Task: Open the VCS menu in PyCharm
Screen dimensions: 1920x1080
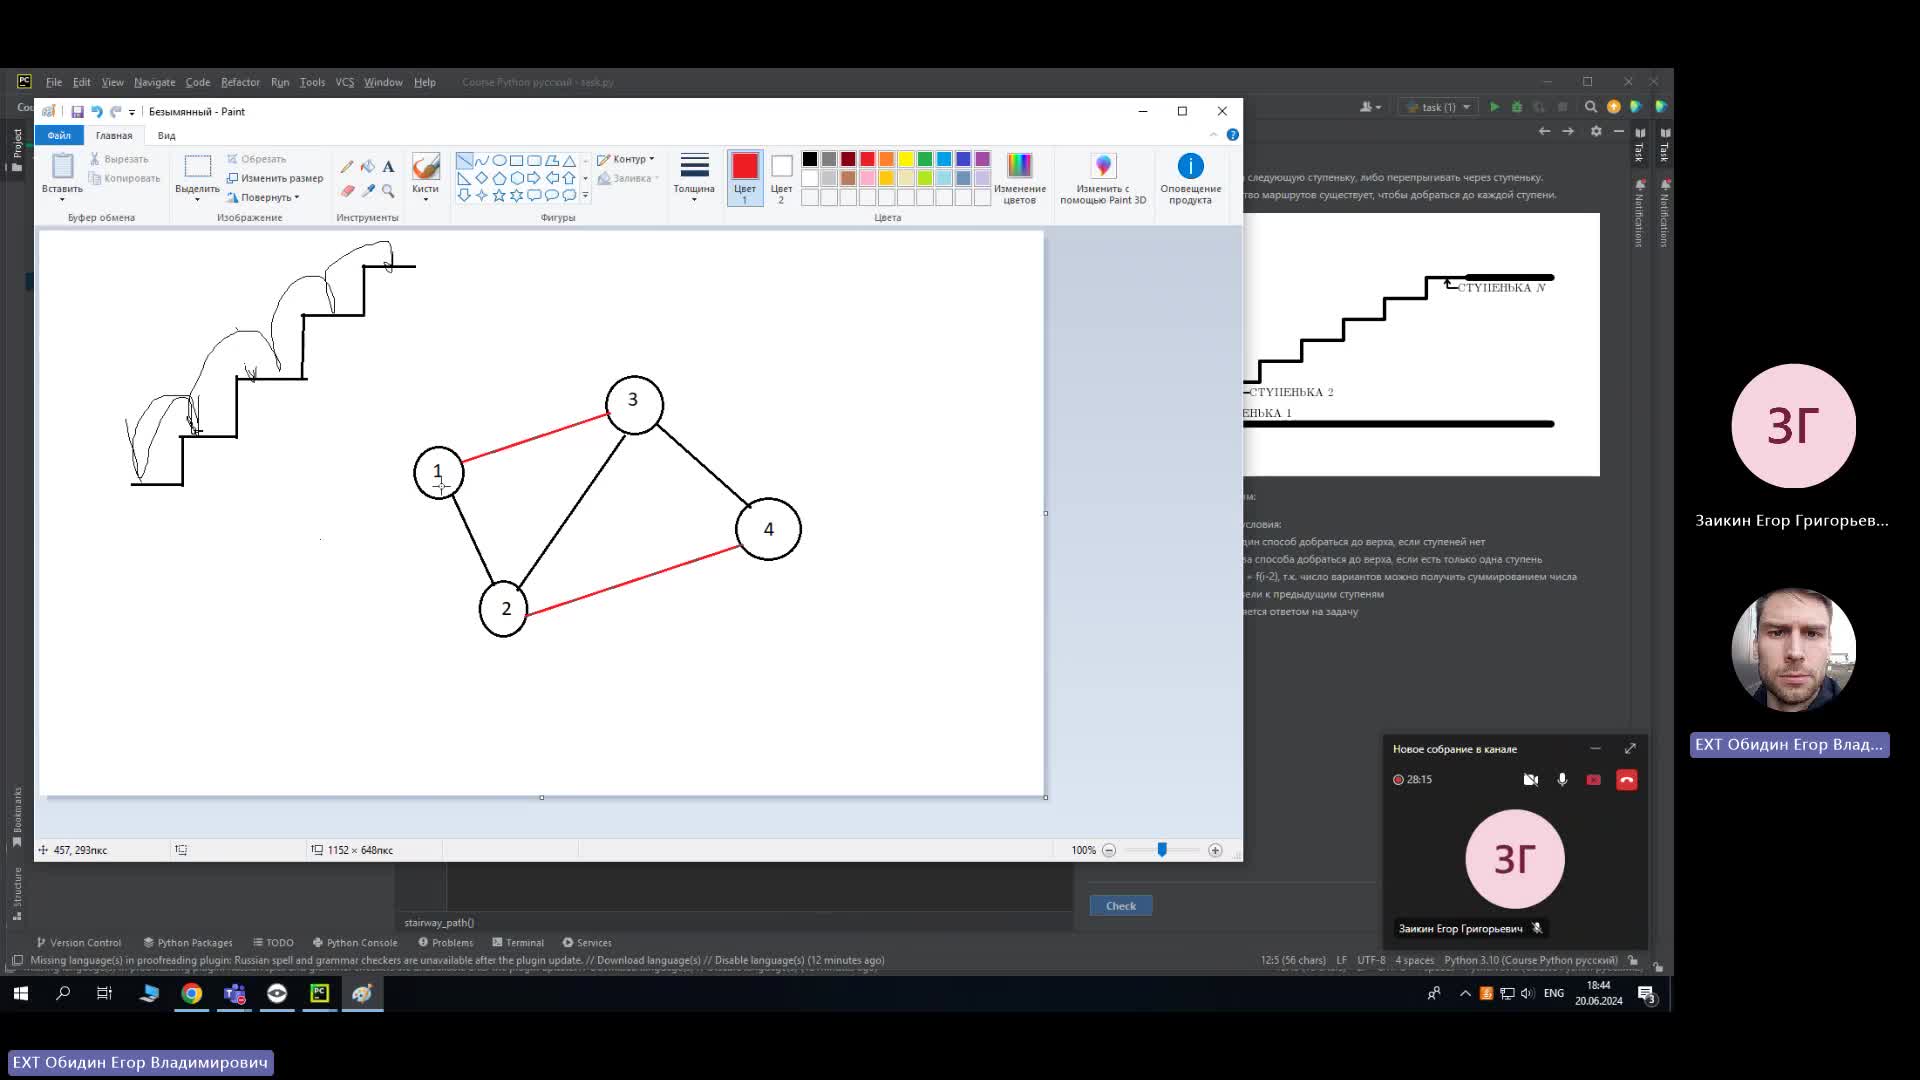Action: pos(345,82)
